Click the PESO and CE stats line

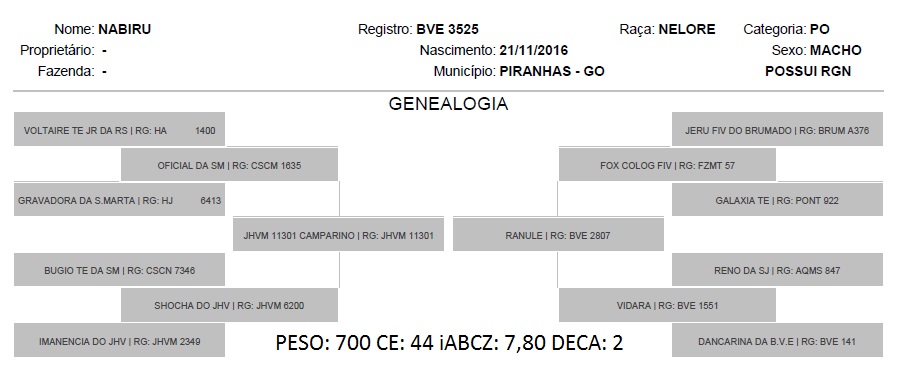(449, 342)
